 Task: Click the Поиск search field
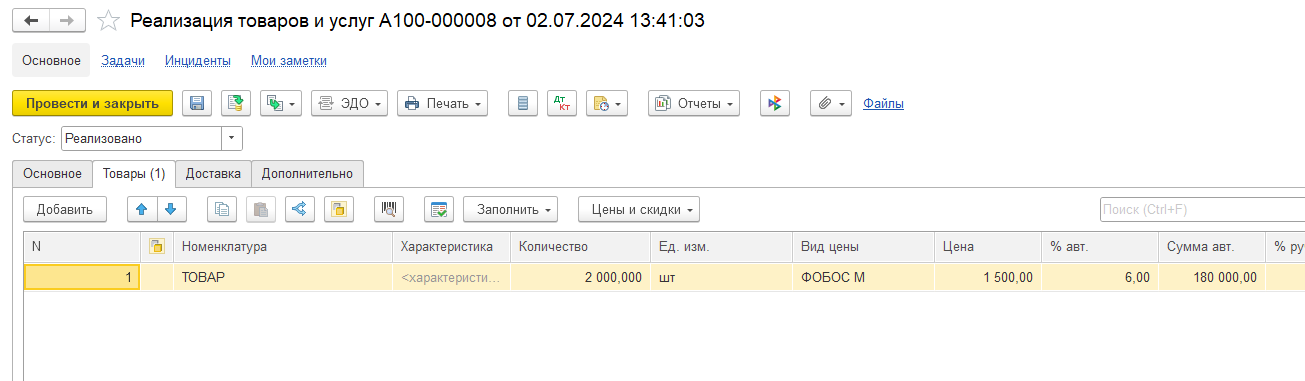coord(1202,209)
